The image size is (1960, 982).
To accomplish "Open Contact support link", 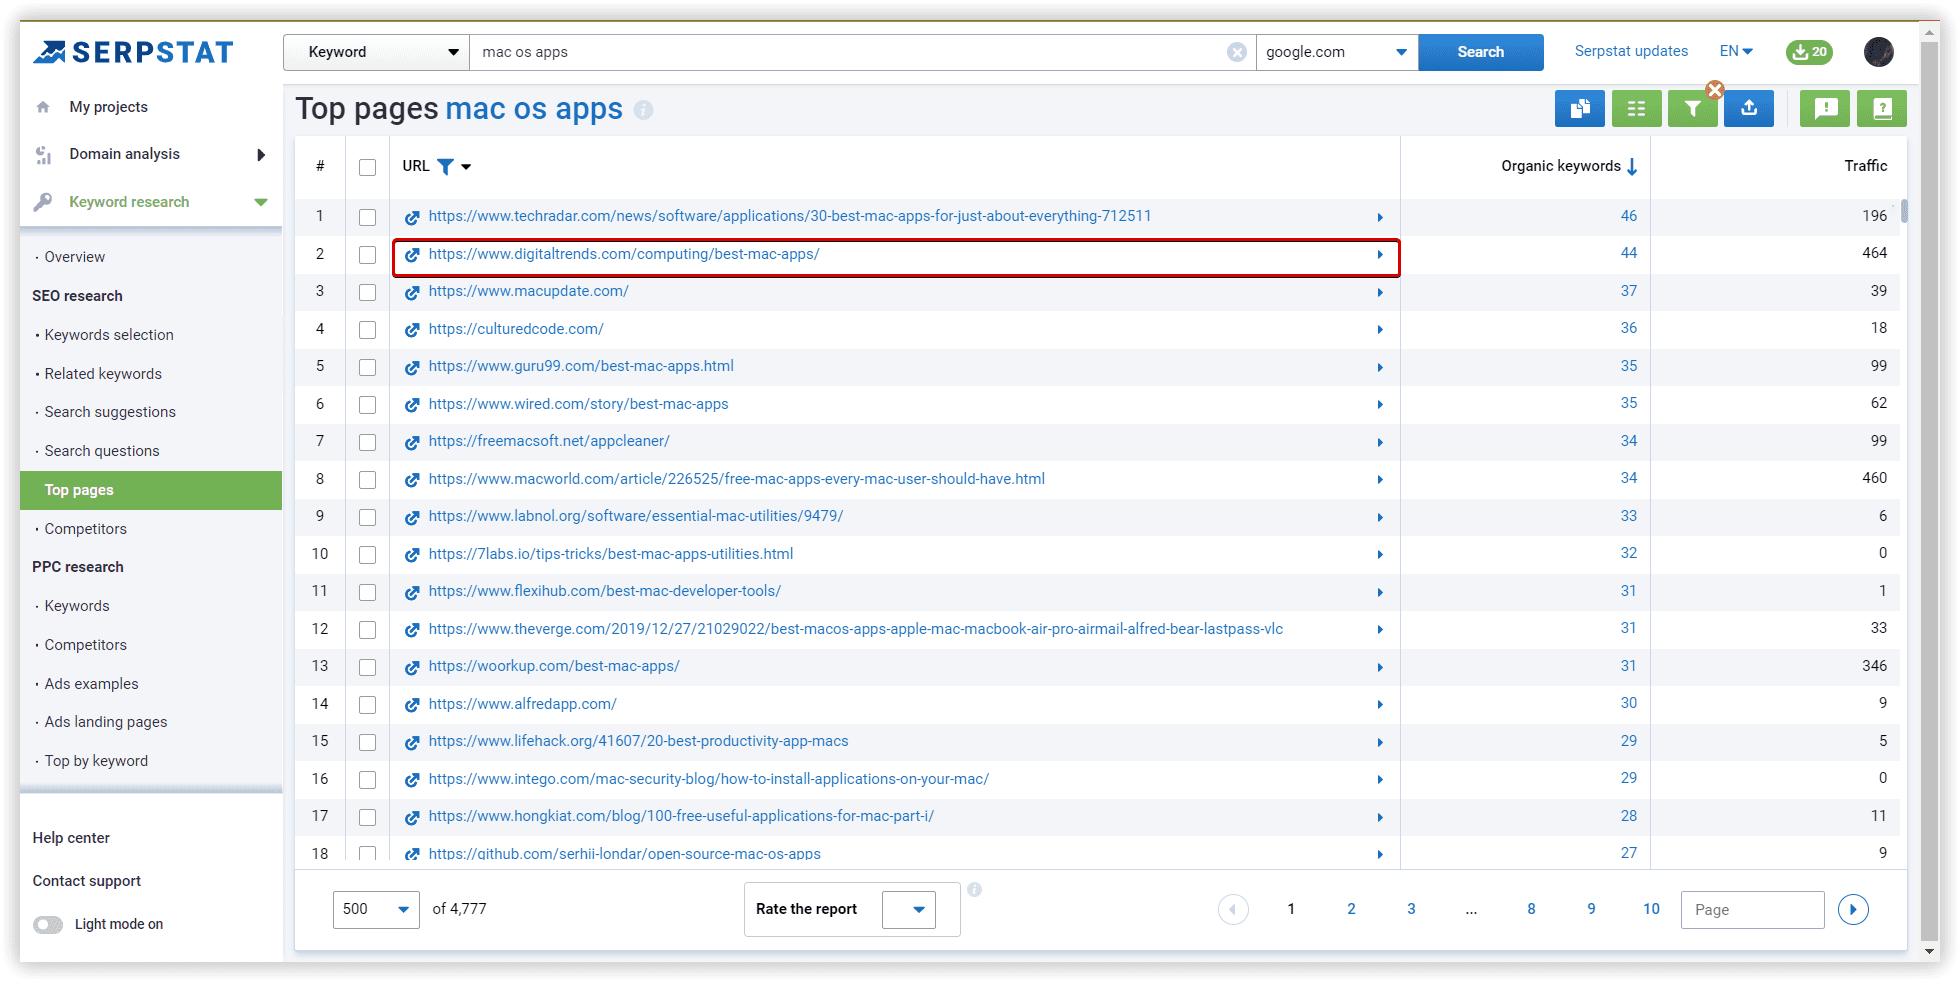I will click(87, 881).
